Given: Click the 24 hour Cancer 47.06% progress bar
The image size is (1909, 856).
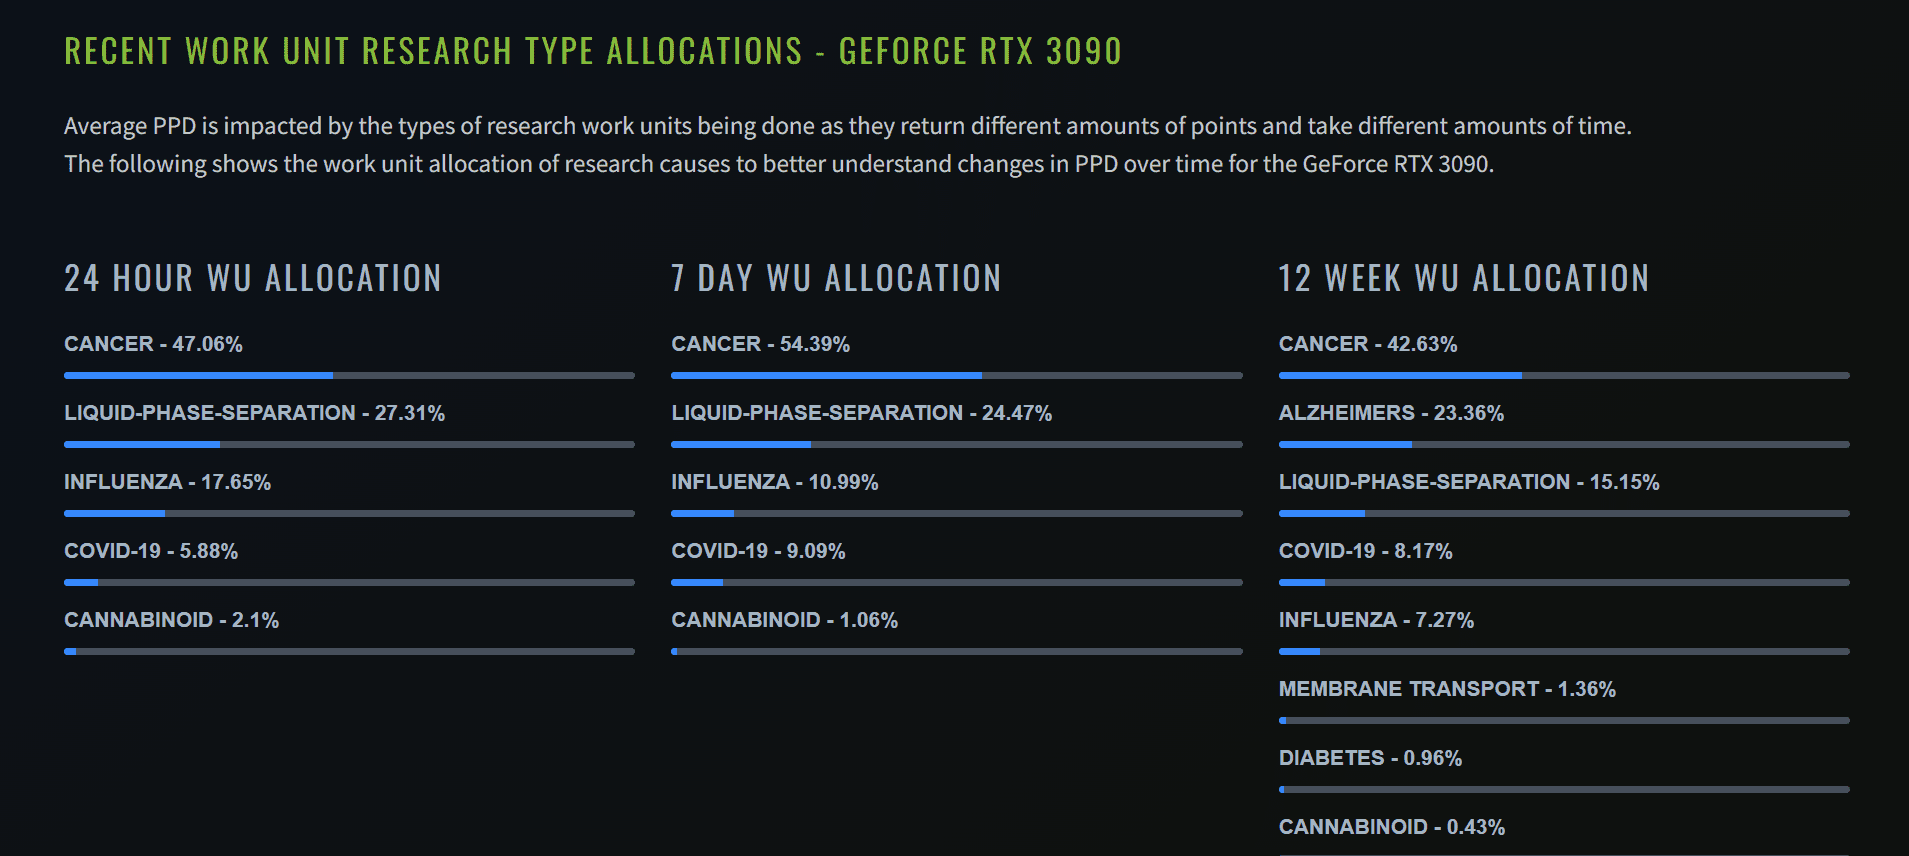Looking at the screenshot, I should tap(349, 376).
